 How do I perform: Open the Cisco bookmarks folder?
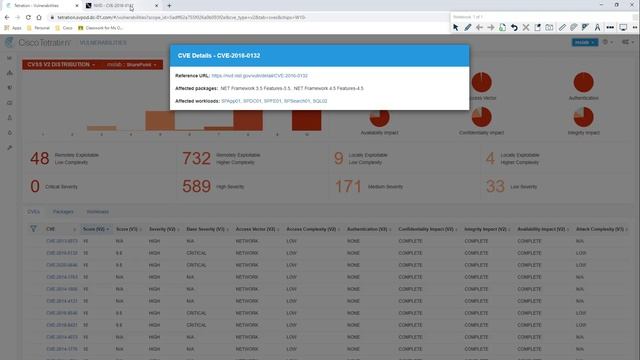pyautogui.click(x=64, y=28)
